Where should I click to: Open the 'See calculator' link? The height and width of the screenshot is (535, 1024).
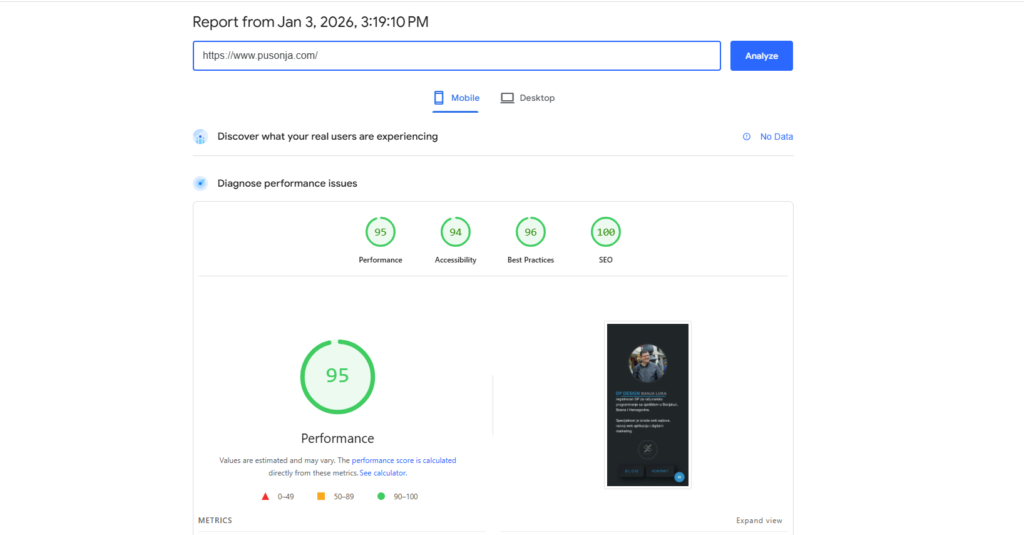tap(382, 473)
